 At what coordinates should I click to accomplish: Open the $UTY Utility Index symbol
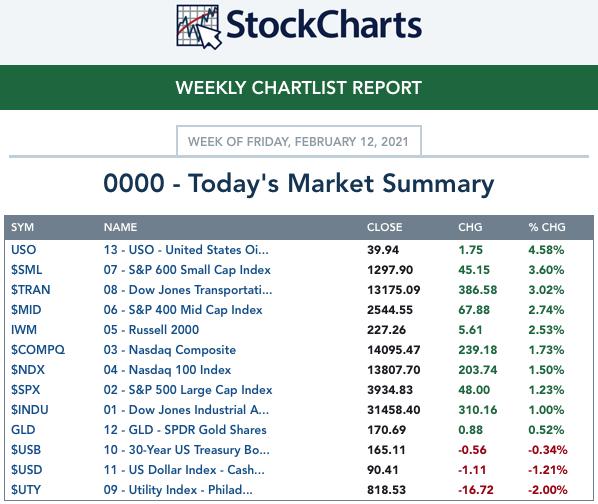[x=26, y=490]
